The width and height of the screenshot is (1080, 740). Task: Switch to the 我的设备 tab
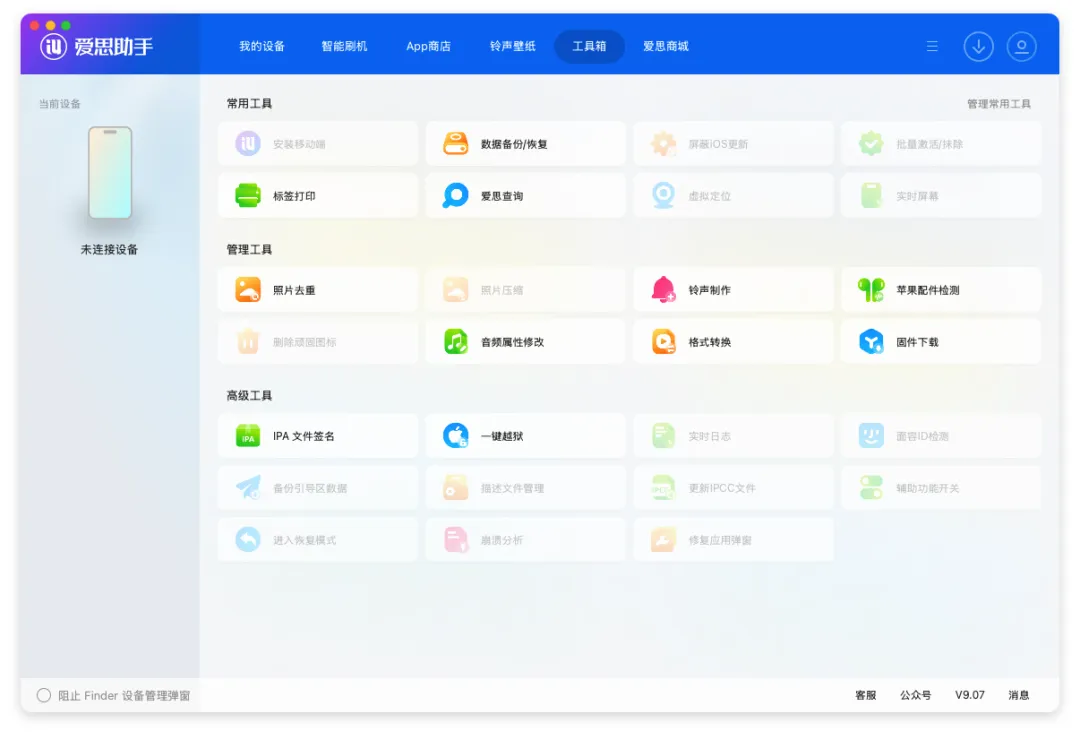262,46
